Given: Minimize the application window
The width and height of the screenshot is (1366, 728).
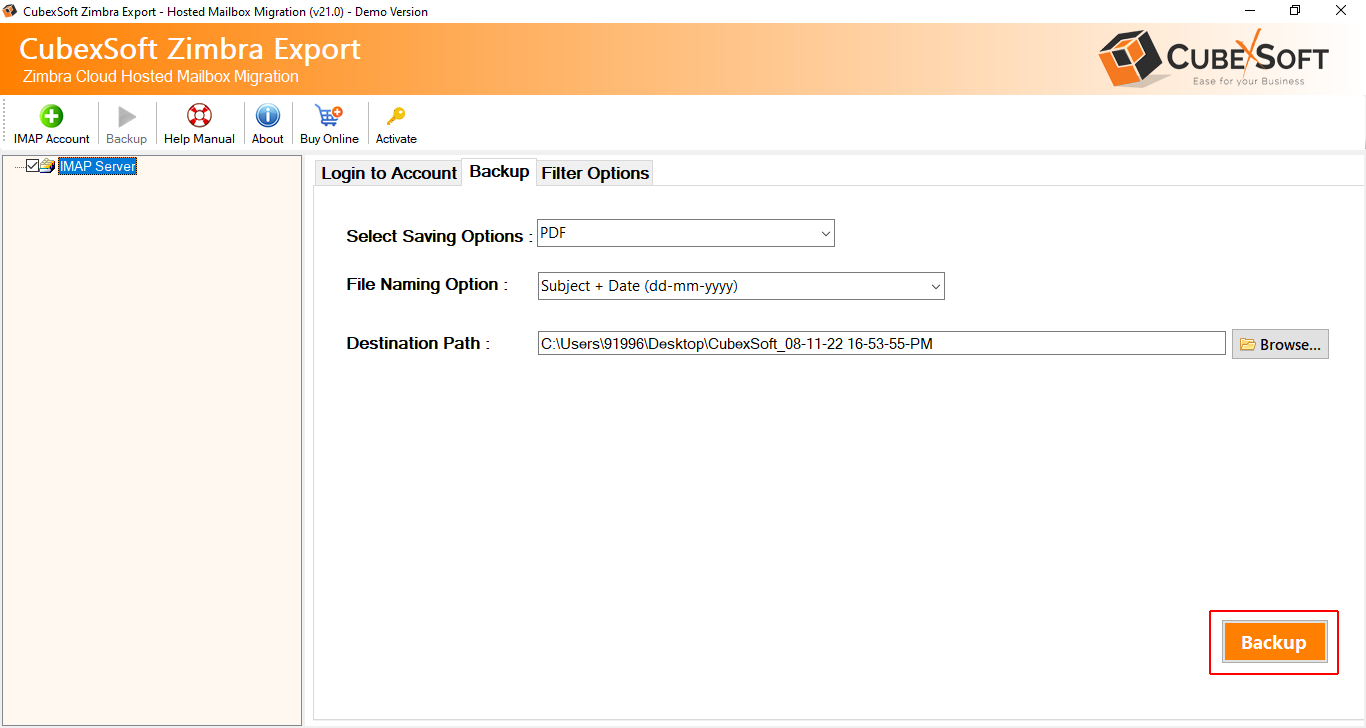Looking at the screenshot, I should 1250,11.
